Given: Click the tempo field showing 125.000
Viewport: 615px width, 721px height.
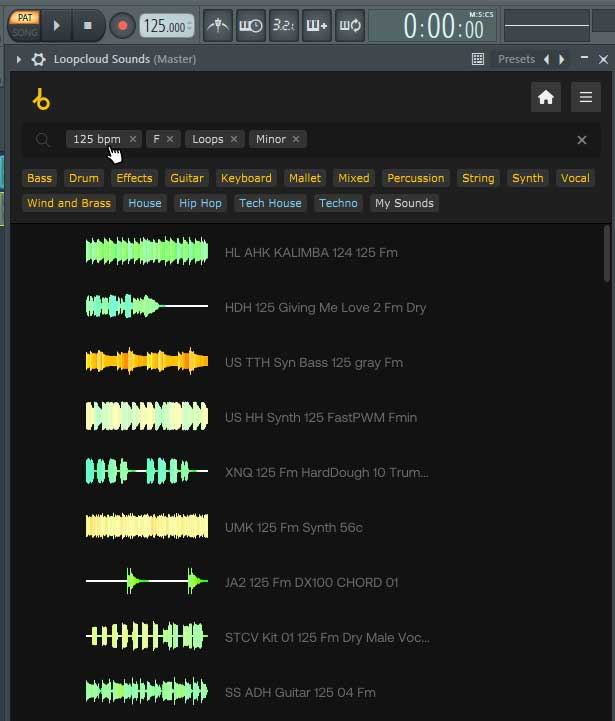Looking at the screenshot, I should (x=167, y=26).
